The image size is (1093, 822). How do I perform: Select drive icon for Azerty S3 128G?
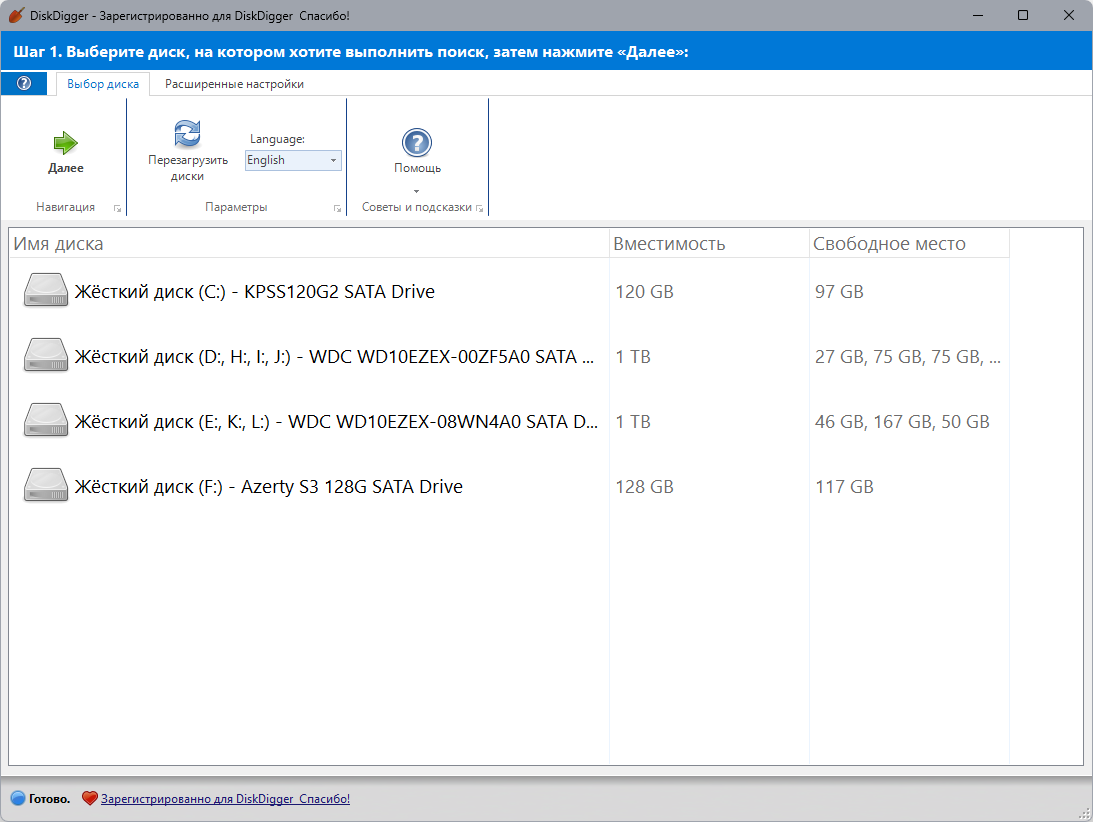tap(46, 485)
